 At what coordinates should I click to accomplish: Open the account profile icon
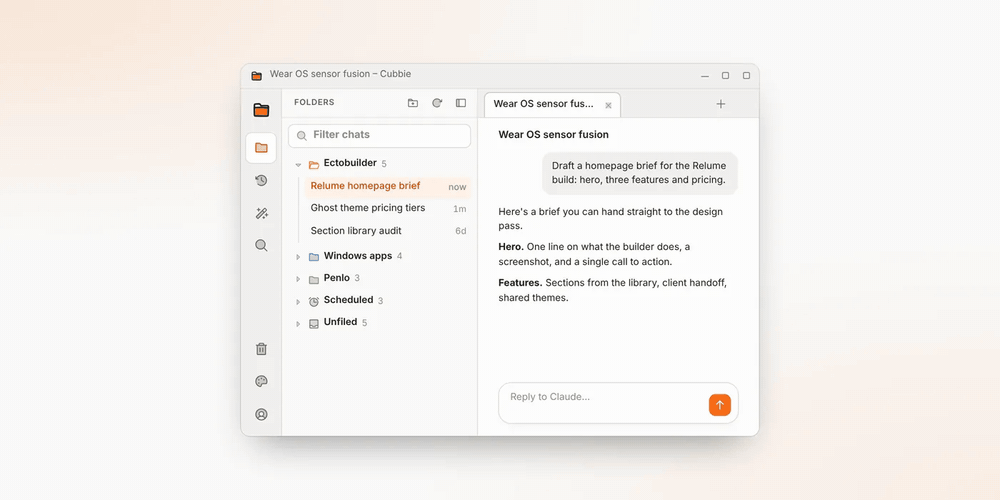click(x=261, y=414)
